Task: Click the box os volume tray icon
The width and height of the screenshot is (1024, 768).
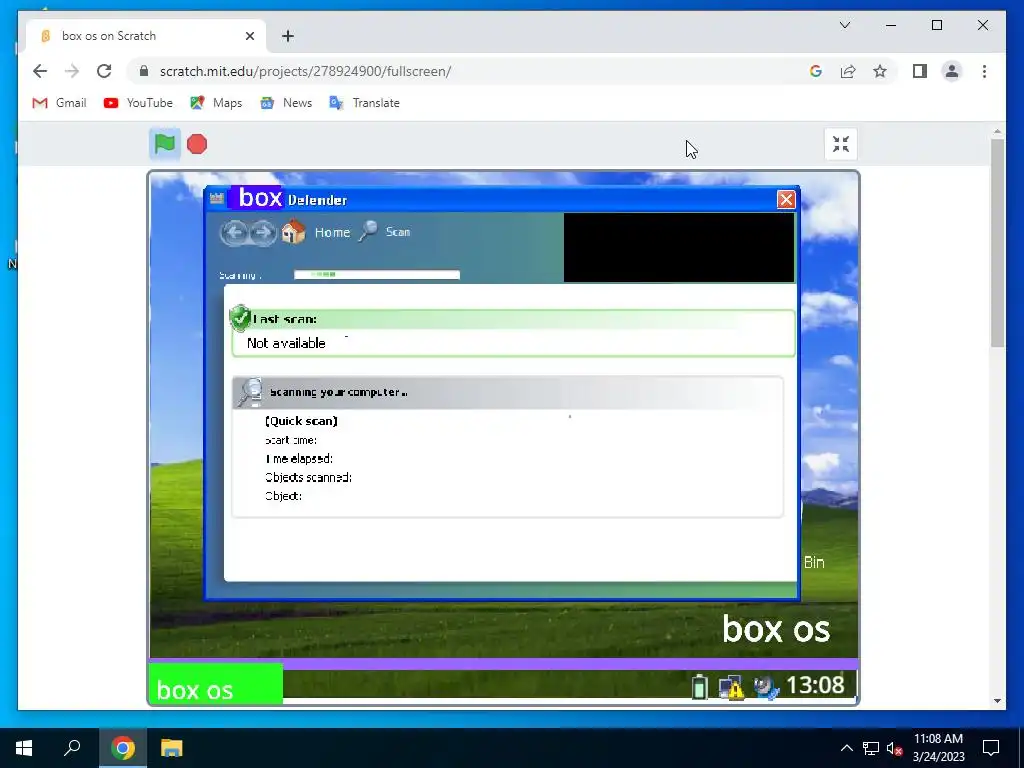Action: coord(766,687)
